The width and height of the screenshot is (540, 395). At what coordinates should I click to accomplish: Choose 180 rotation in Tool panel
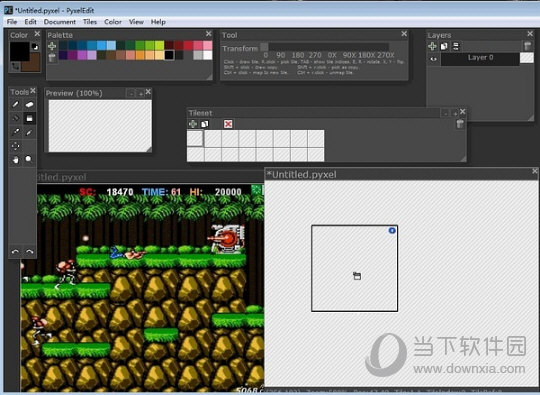tap(298, 55)
